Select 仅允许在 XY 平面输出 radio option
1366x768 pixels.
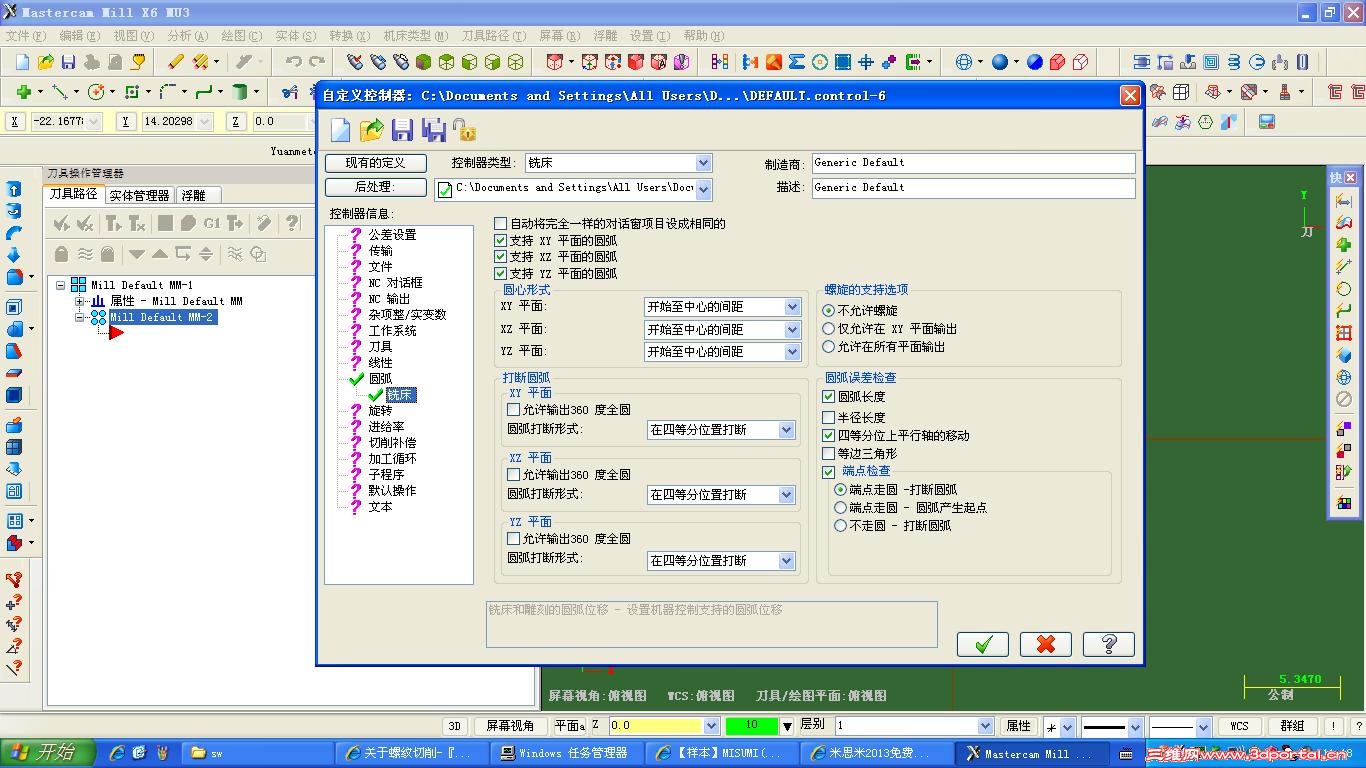[x=828, y=329]
